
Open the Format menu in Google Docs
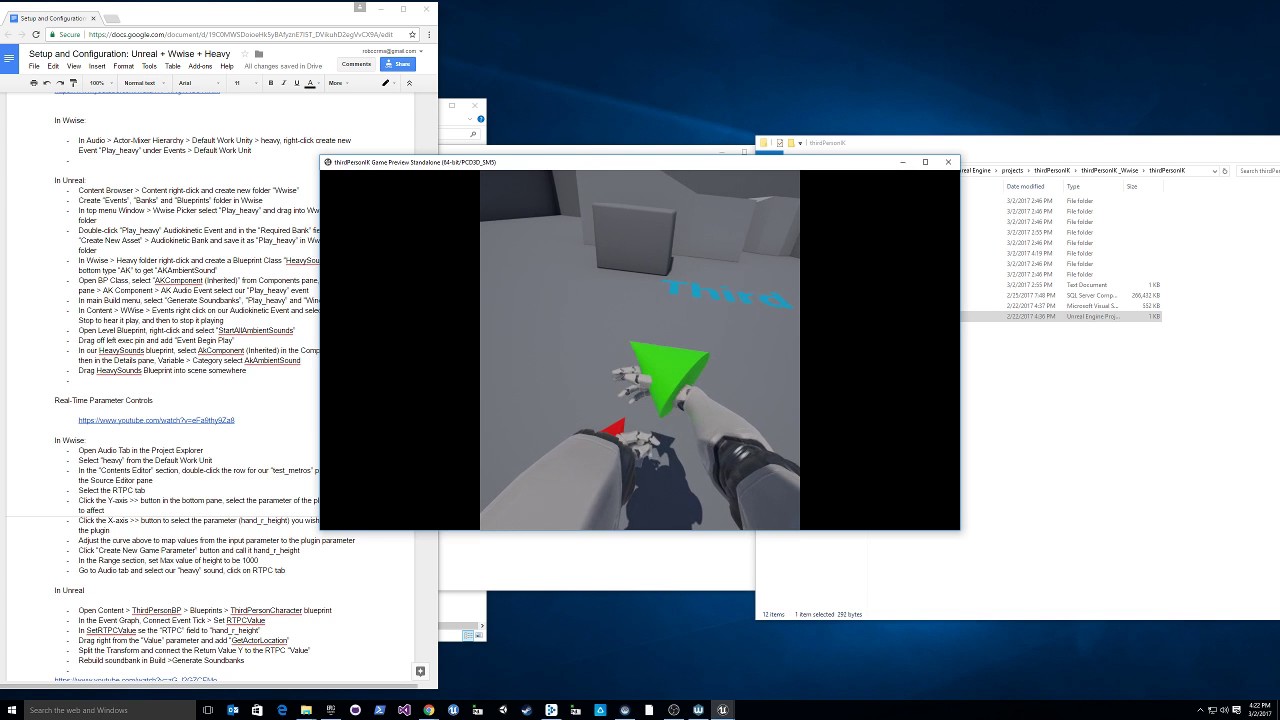tap(124, 66)
